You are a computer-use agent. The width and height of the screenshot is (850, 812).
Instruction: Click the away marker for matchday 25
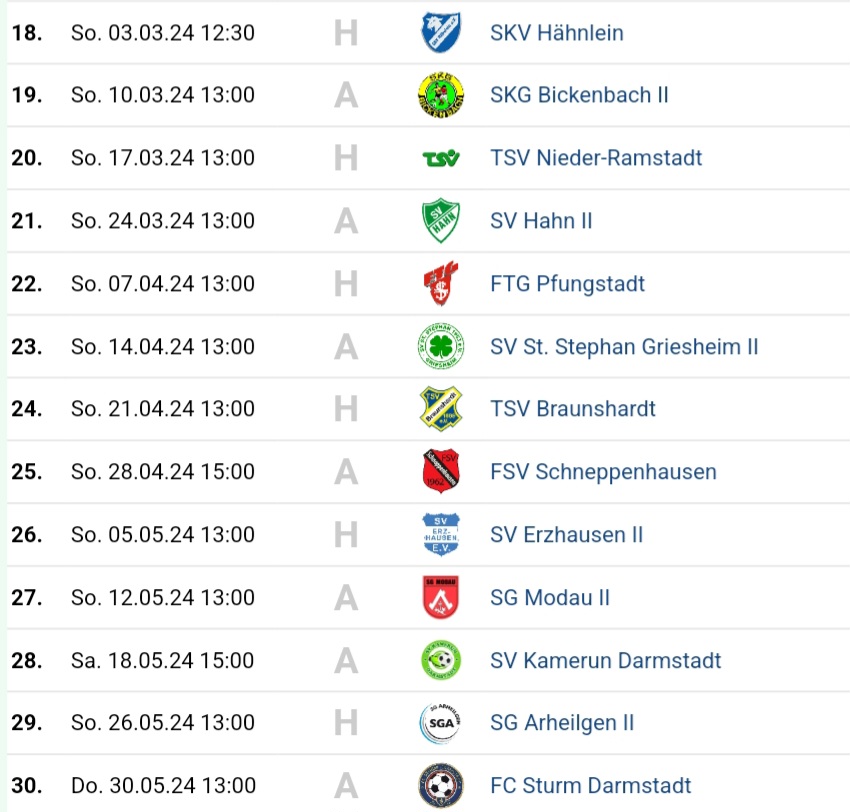click(346, 472)
